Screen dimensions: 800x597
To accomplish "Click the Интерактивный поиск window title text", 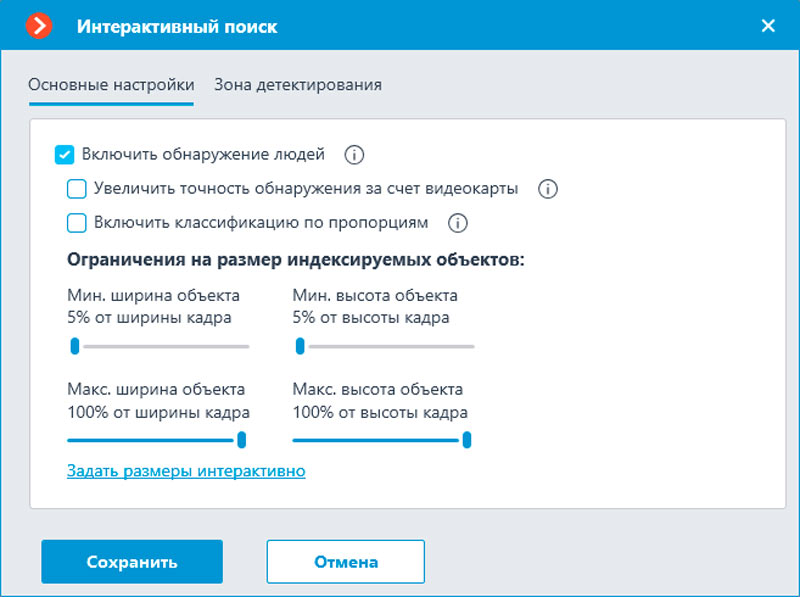I will [x=177, y=27].
